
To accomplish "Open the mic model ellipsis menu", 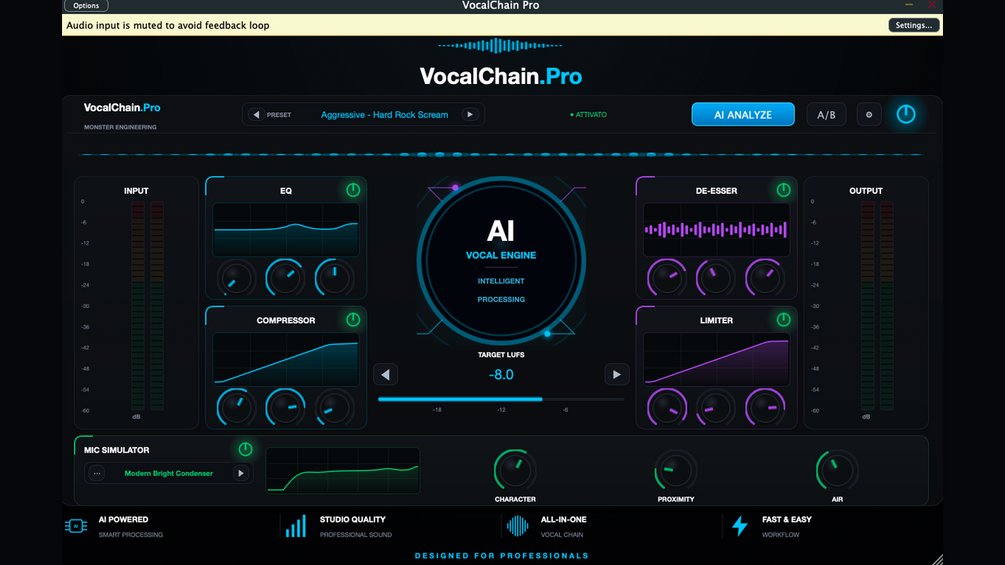I will [x=97, y=473].
